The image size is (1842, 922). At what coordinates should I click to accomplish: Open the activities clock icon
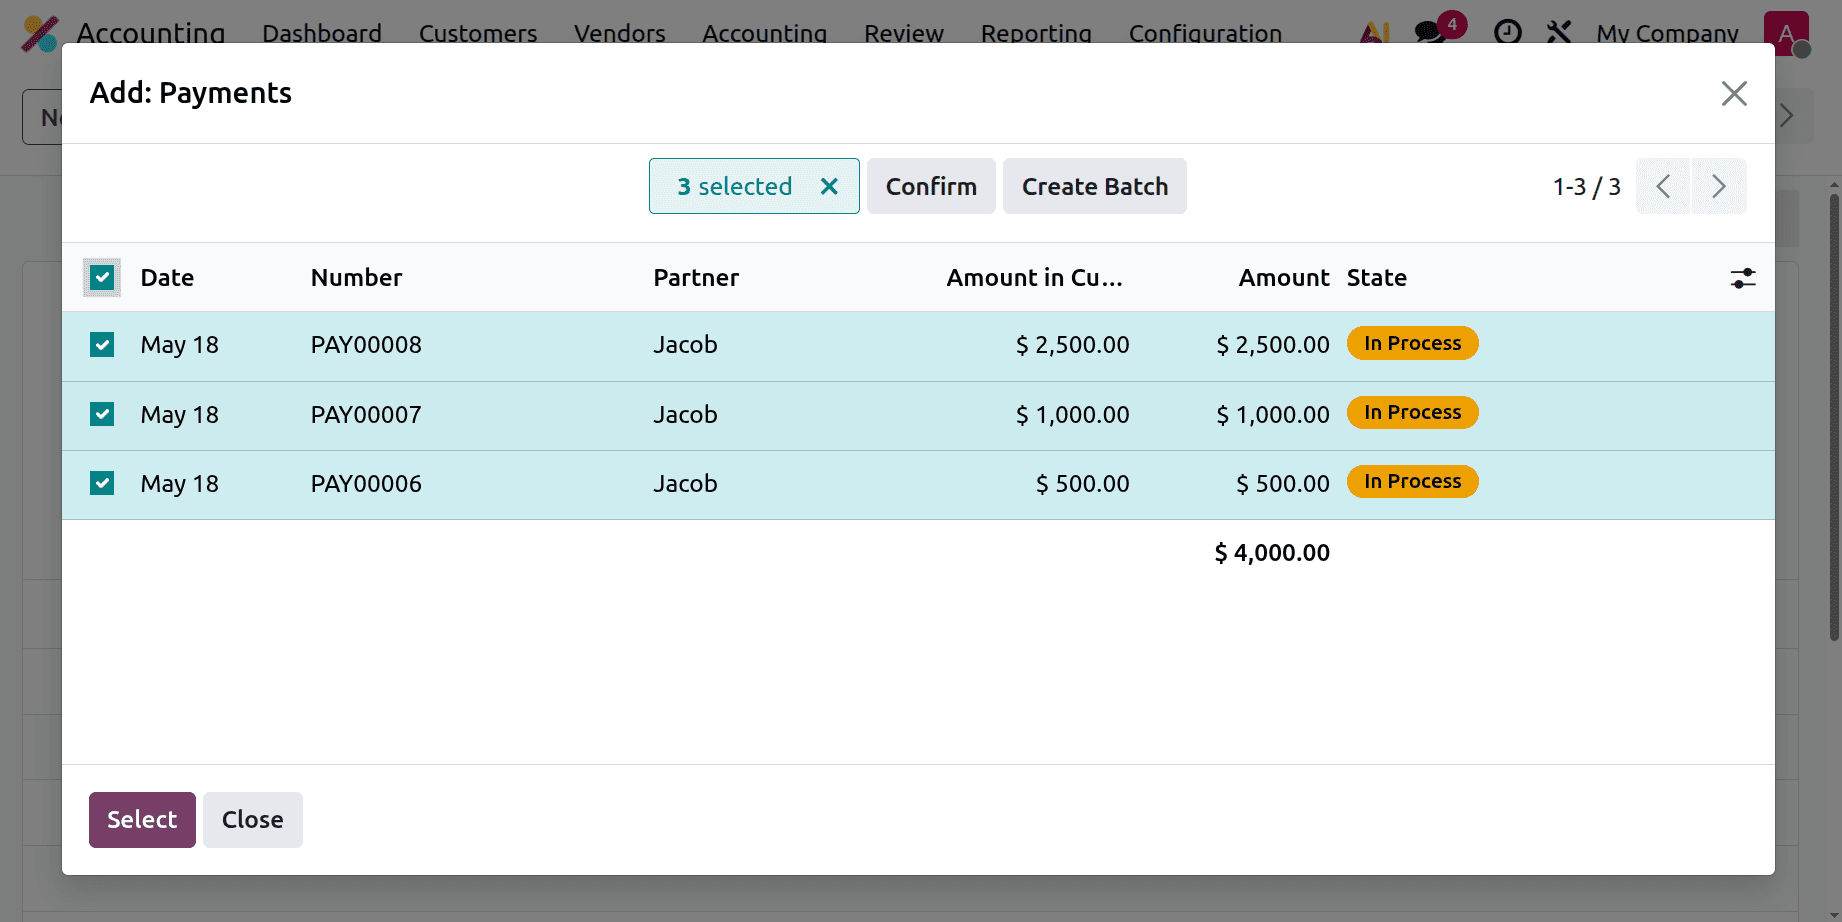[1508, 33]
